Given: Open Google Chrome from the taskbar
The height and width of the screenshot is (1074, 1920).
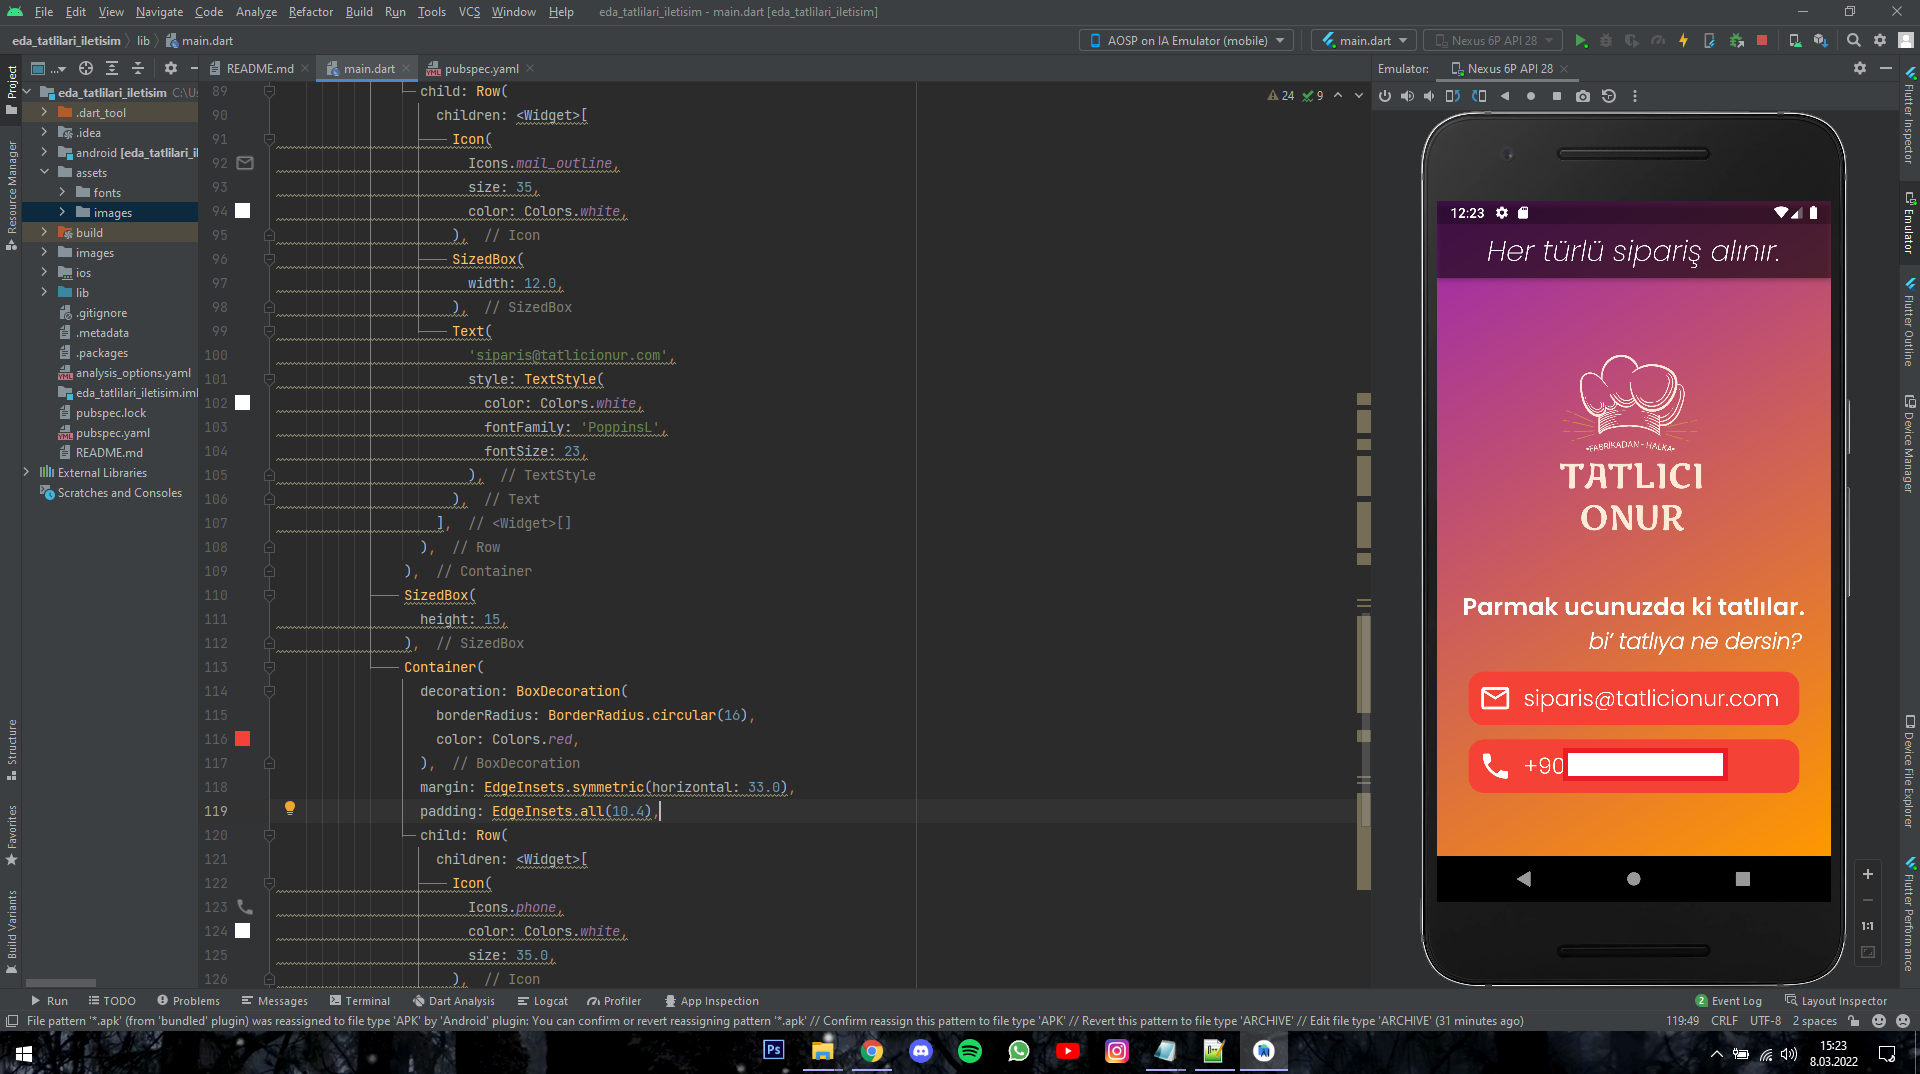Looking at the screenshot, I should click(x=872, y=1051).
